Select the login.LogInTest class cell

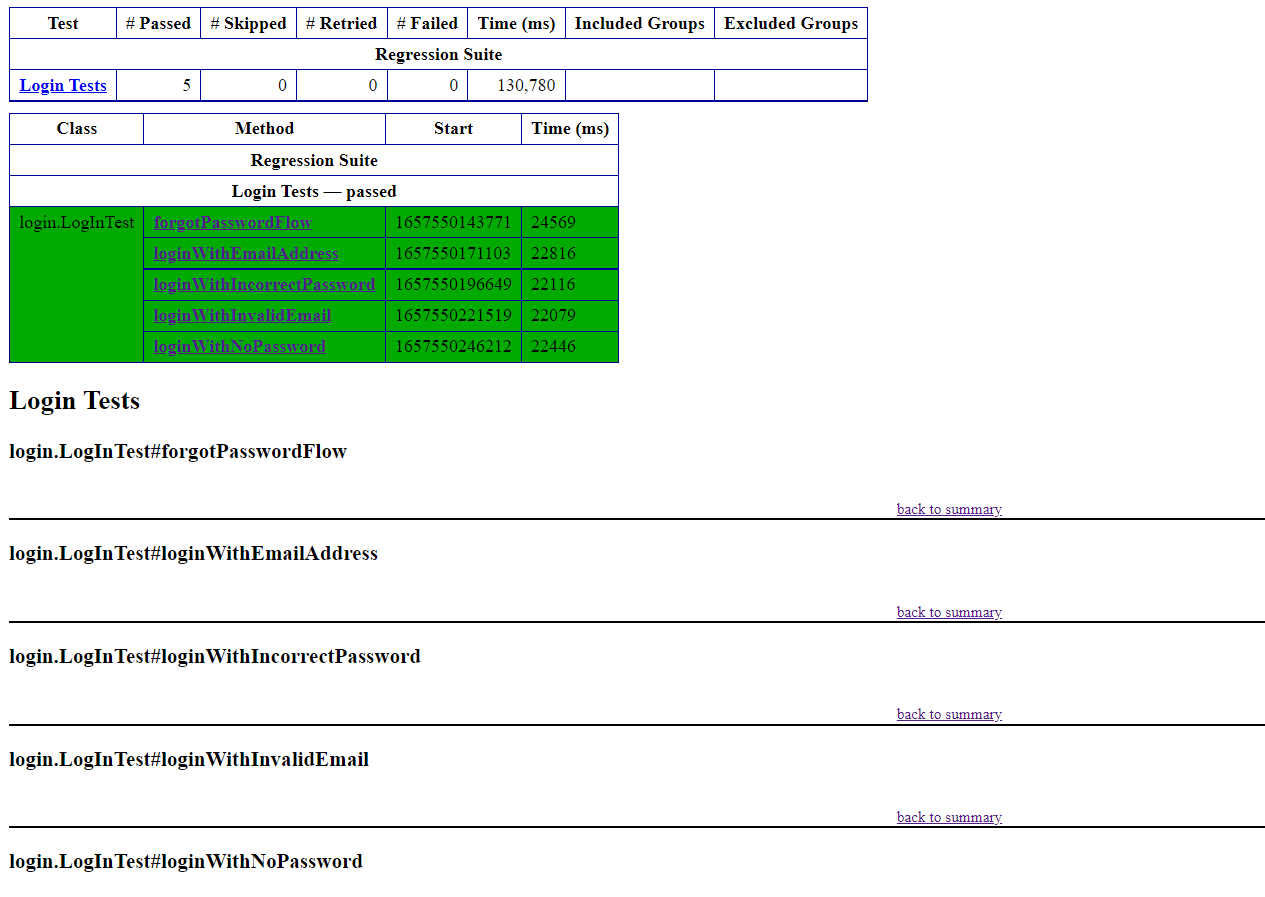click(77, 284)
